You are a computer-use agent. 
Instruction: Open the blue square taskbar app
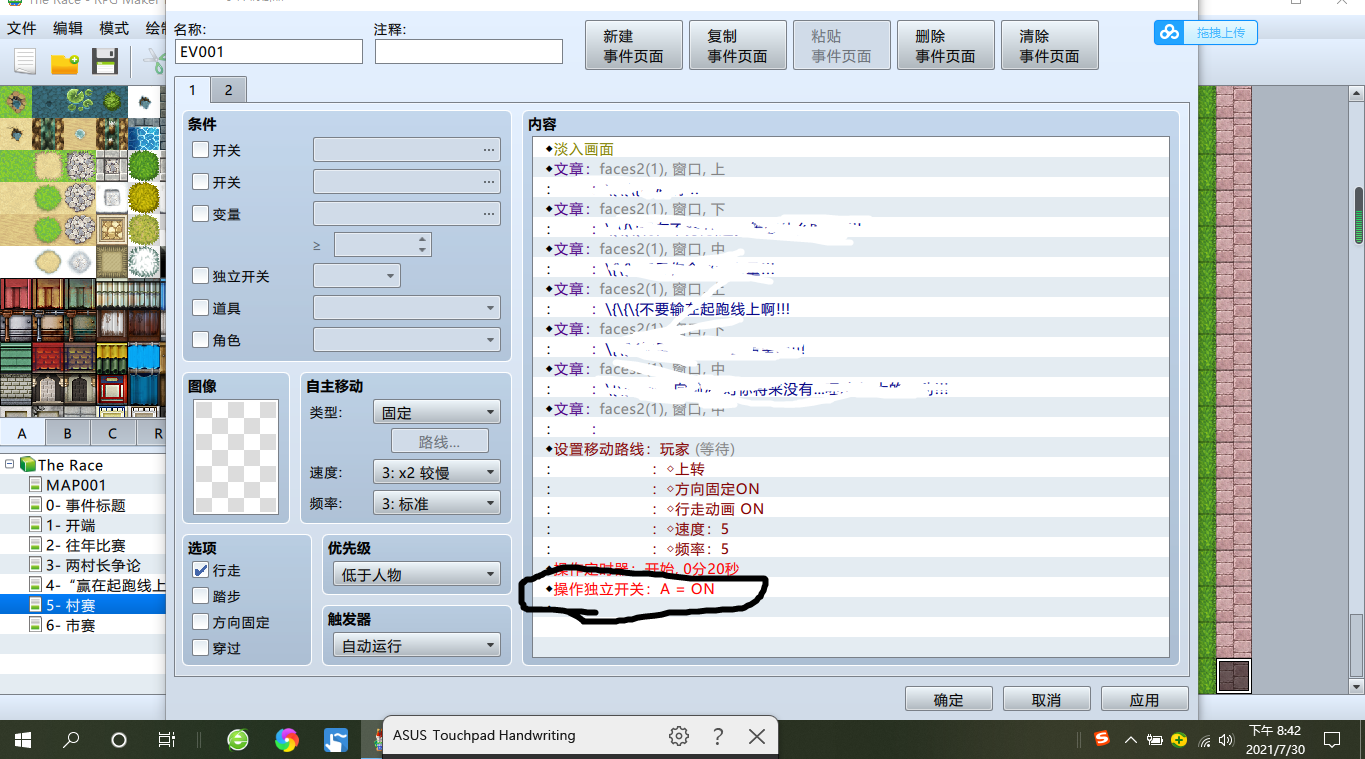[x=336, y=740]
